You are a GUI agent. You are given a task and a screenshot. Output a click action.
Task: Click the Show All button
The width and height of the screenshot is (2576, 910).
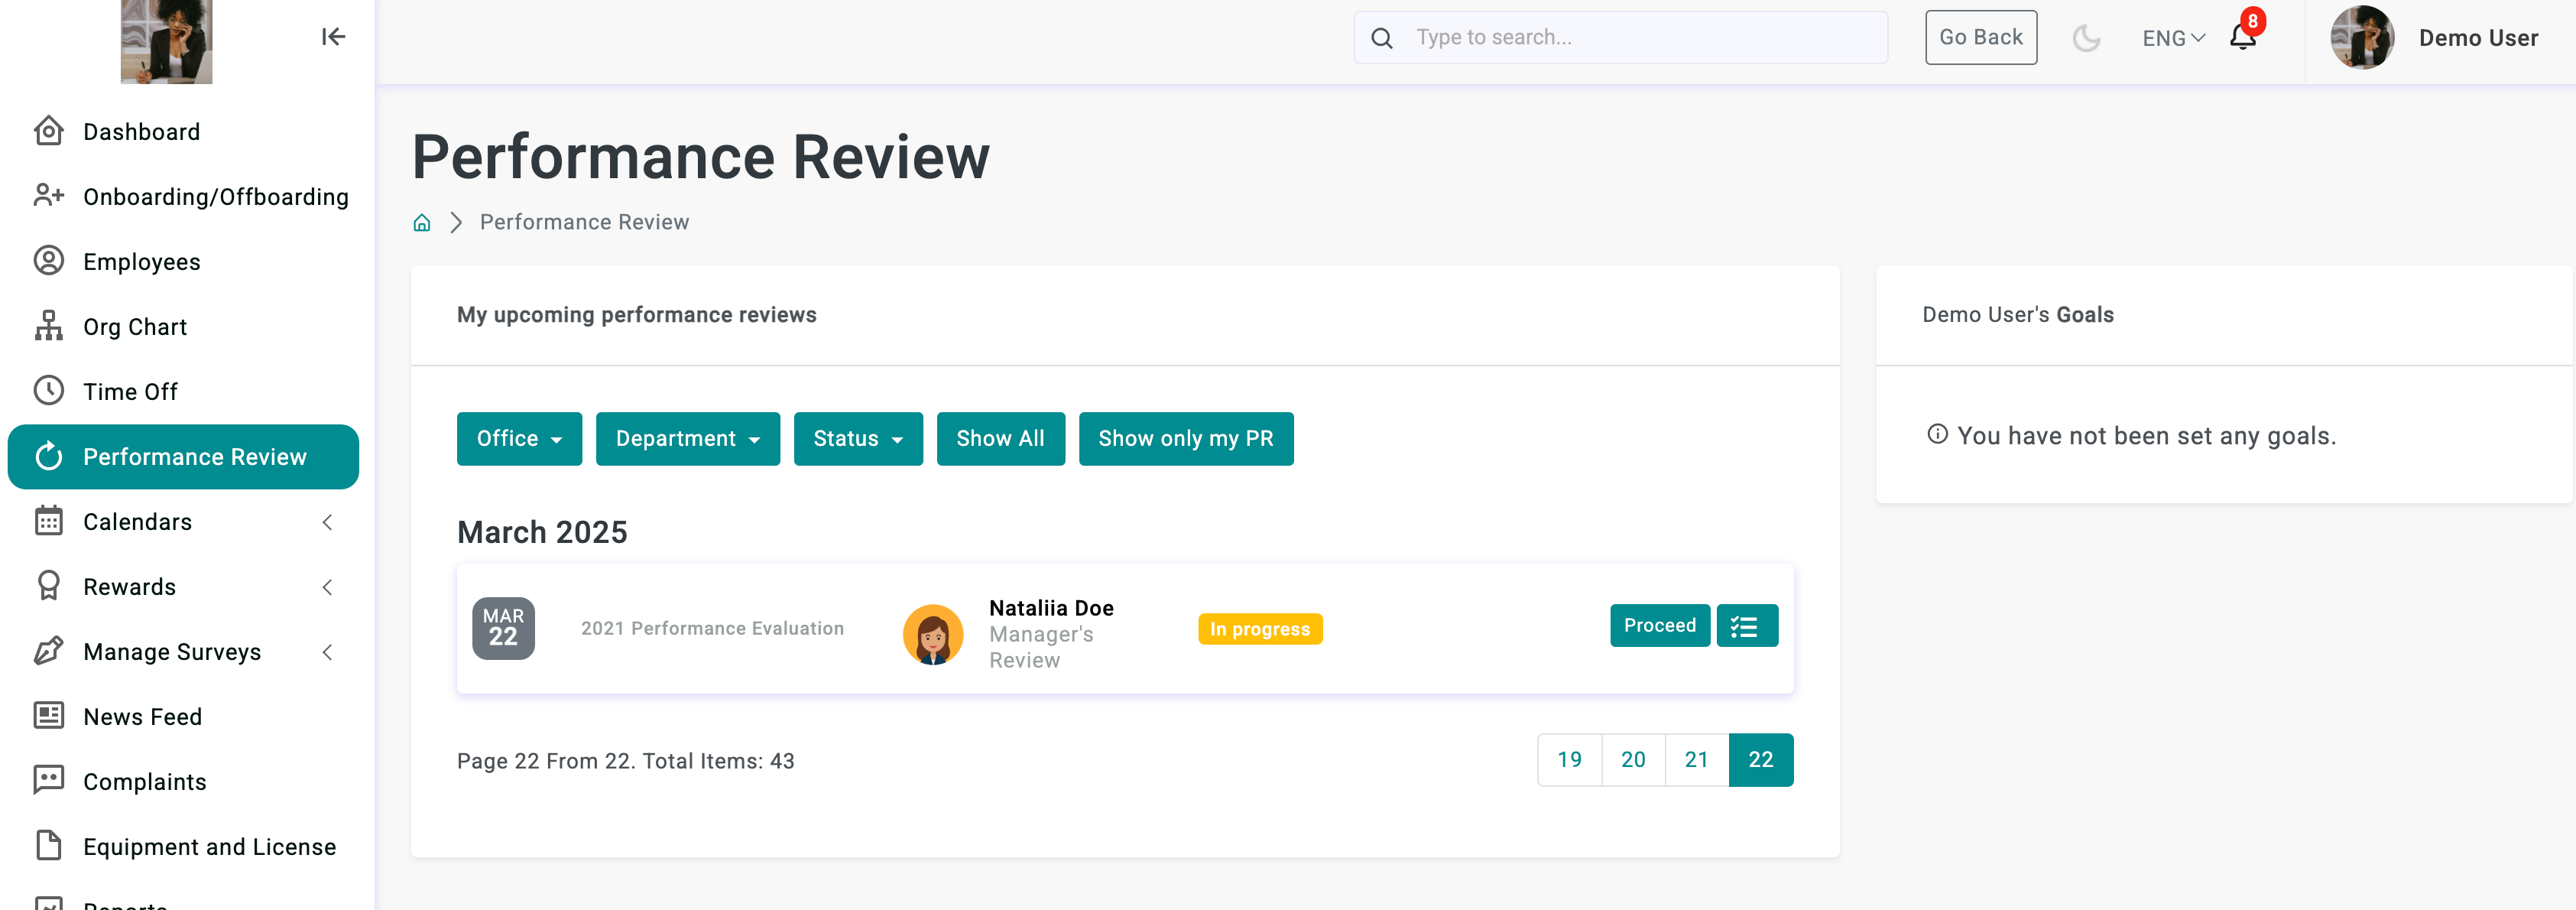pyautogui.click(x=1000, y=439)
